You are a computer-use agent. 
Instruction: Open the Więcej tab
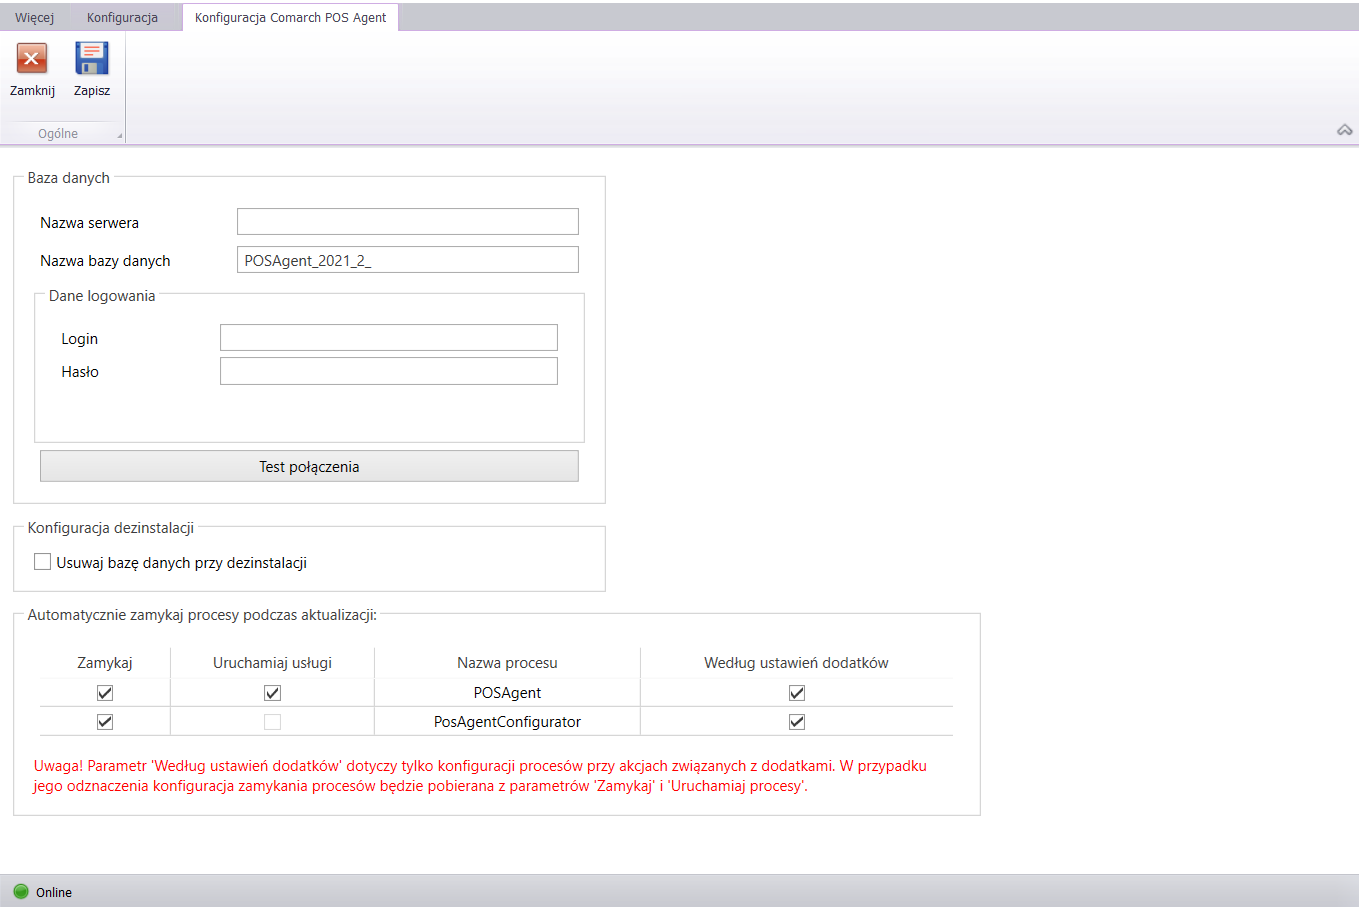(x=35, y=17)
